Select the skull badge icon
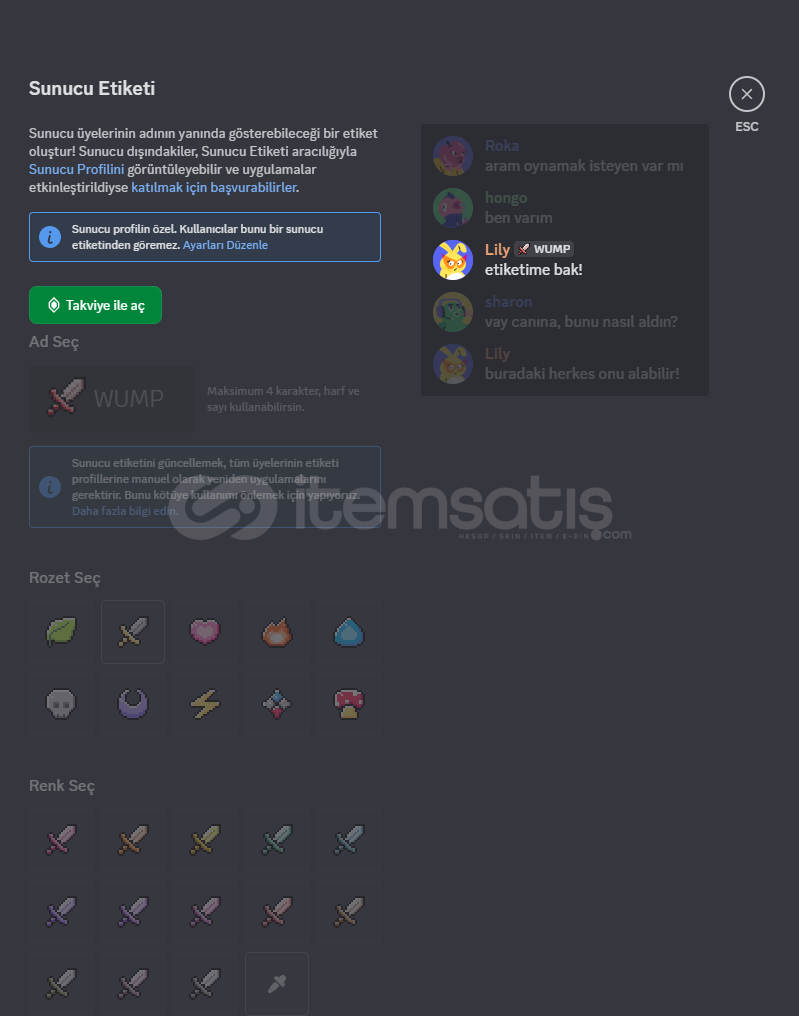 (x=61, y=704)
